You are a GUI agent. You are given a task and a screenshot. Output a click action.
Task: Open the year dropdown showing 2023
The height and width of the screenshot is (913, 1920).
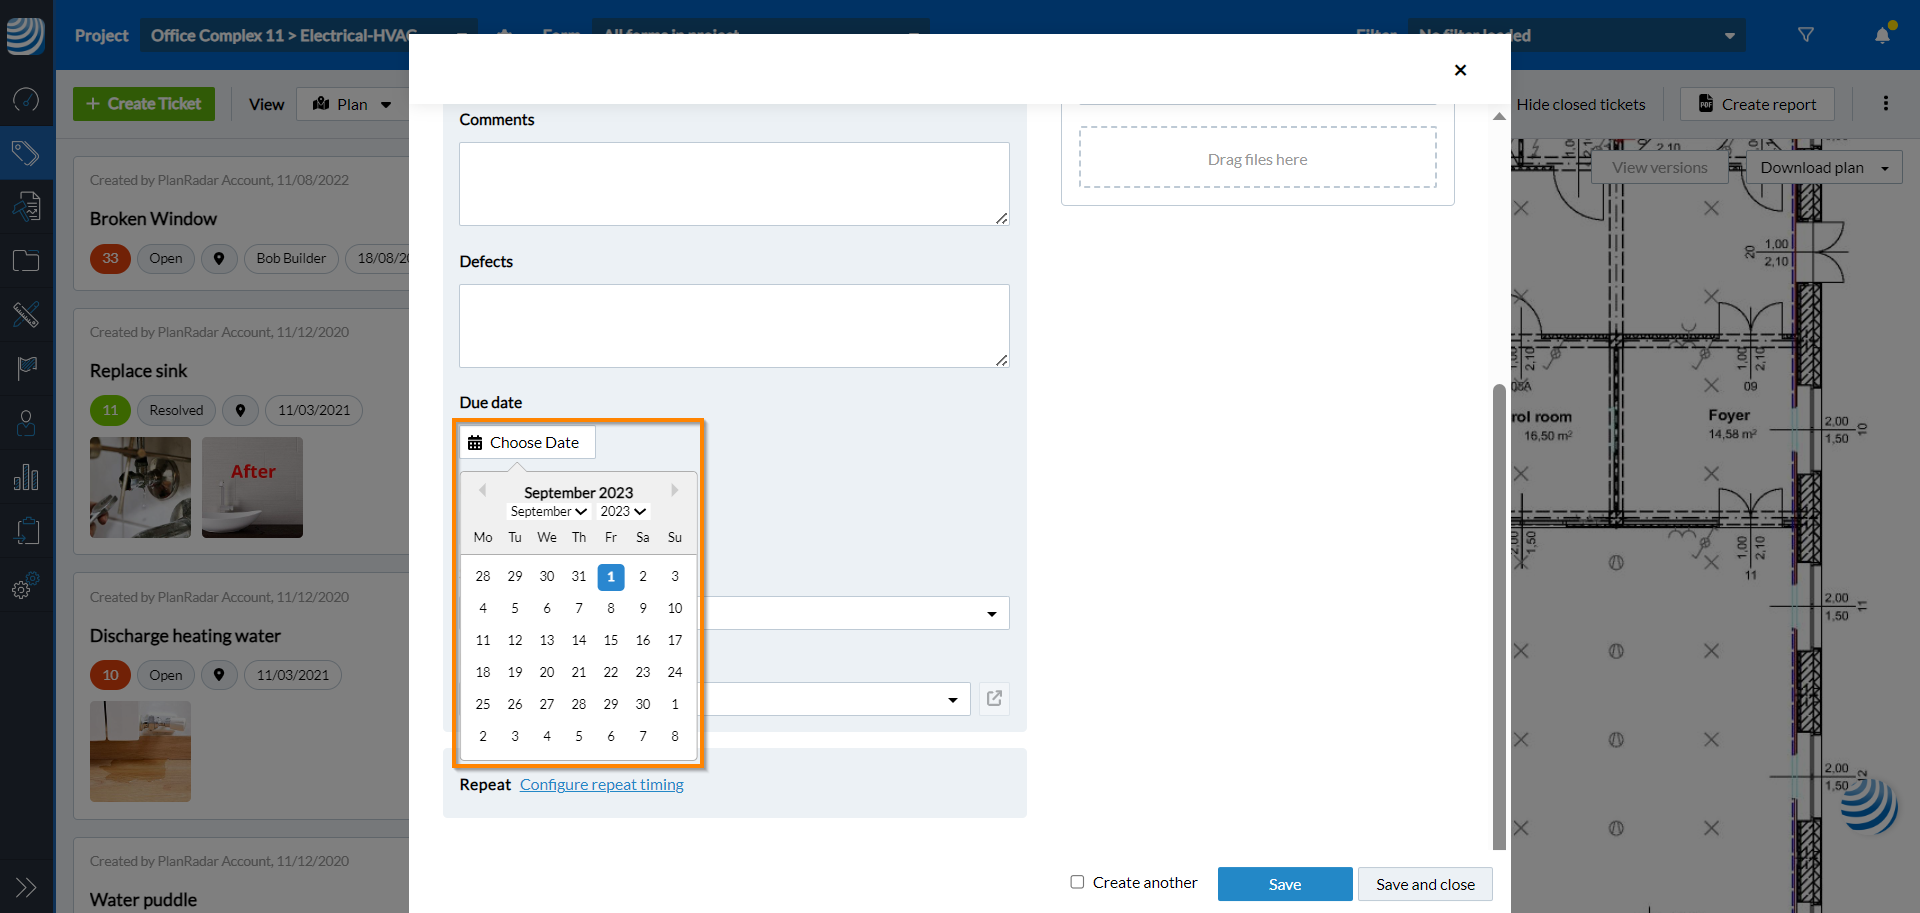click(623, 512)
